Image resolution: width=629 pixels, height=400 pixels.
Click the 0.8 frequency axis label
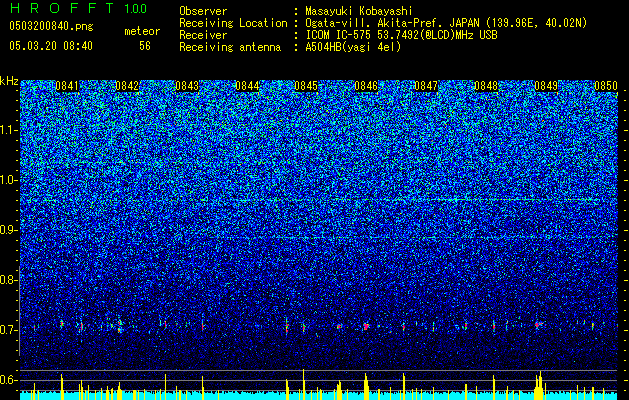point(8,280)
